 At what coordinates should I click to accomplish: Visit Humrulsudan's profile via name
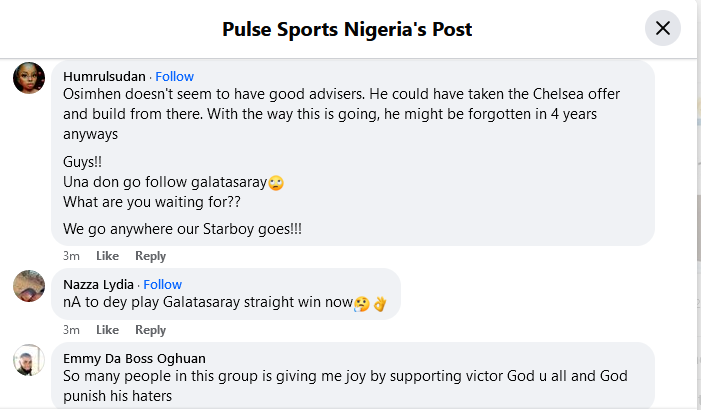coord(104,76)
